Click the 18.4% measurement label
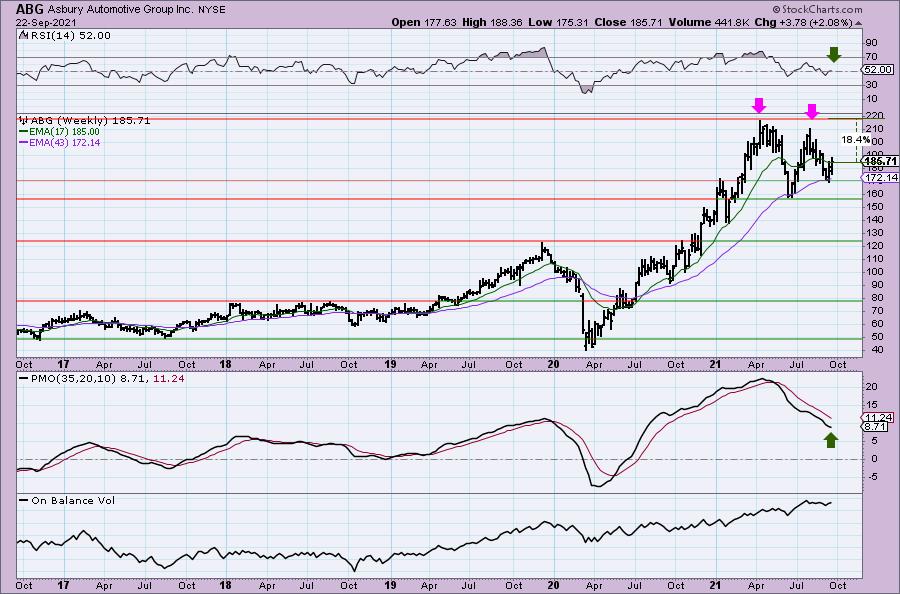This screenshot has height=594, width=900. (855, 139)
